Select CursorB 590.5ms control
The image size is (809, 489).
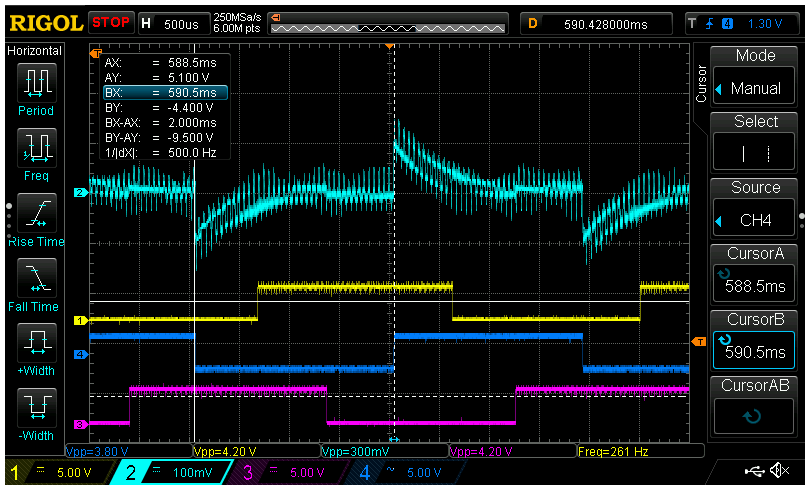click(753, 350)
